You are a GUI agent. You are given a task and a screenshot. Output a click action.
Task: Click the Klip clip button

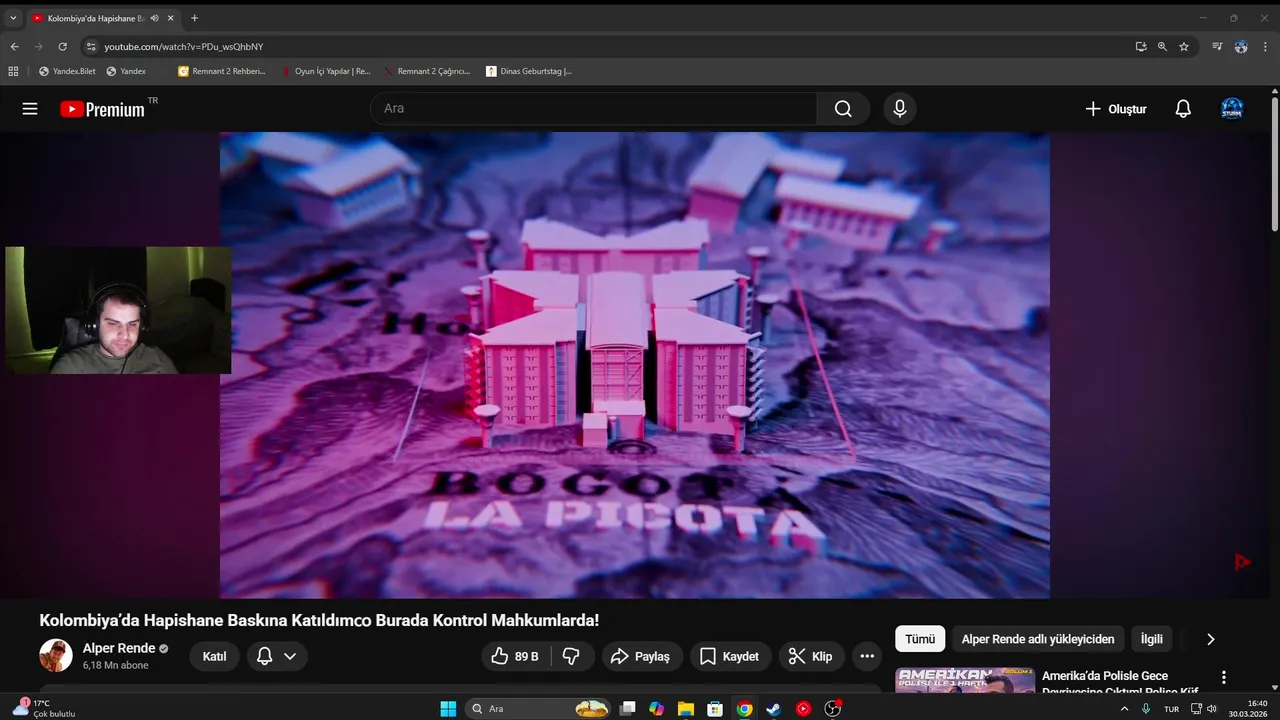(x=811, y=656)
